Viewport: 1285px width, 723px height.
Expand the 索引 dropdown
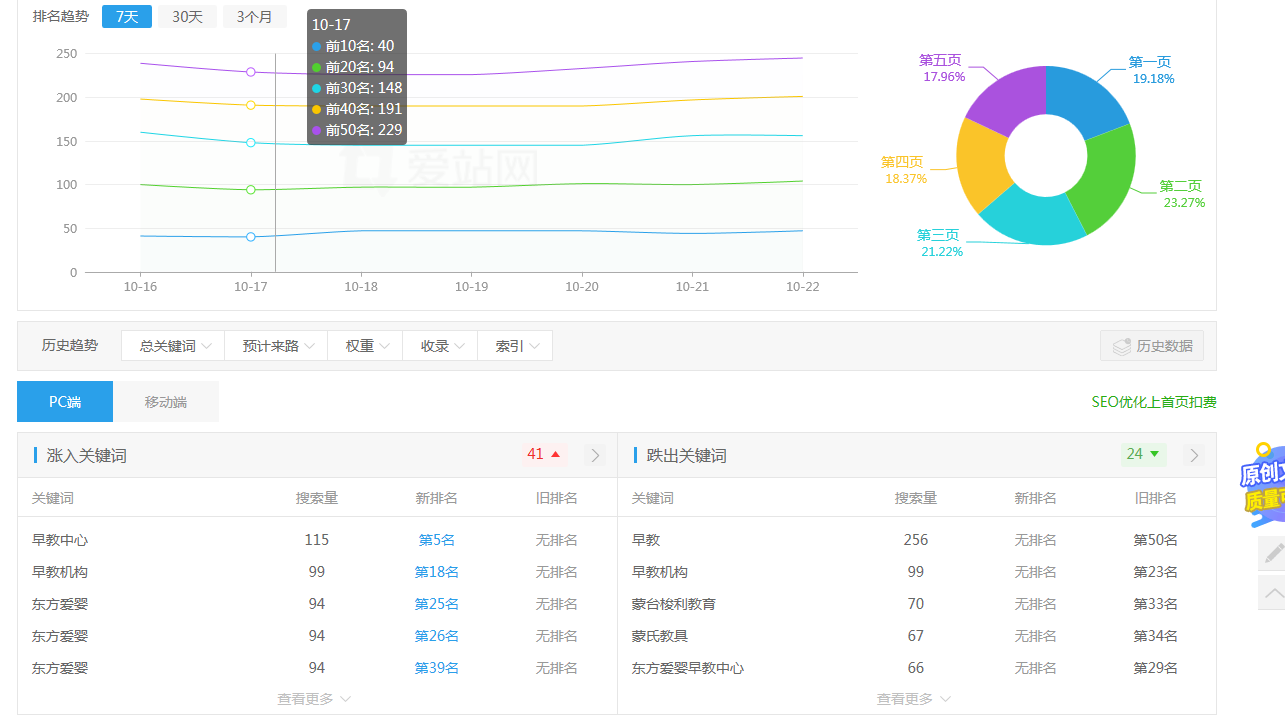(x=514, y=345)
